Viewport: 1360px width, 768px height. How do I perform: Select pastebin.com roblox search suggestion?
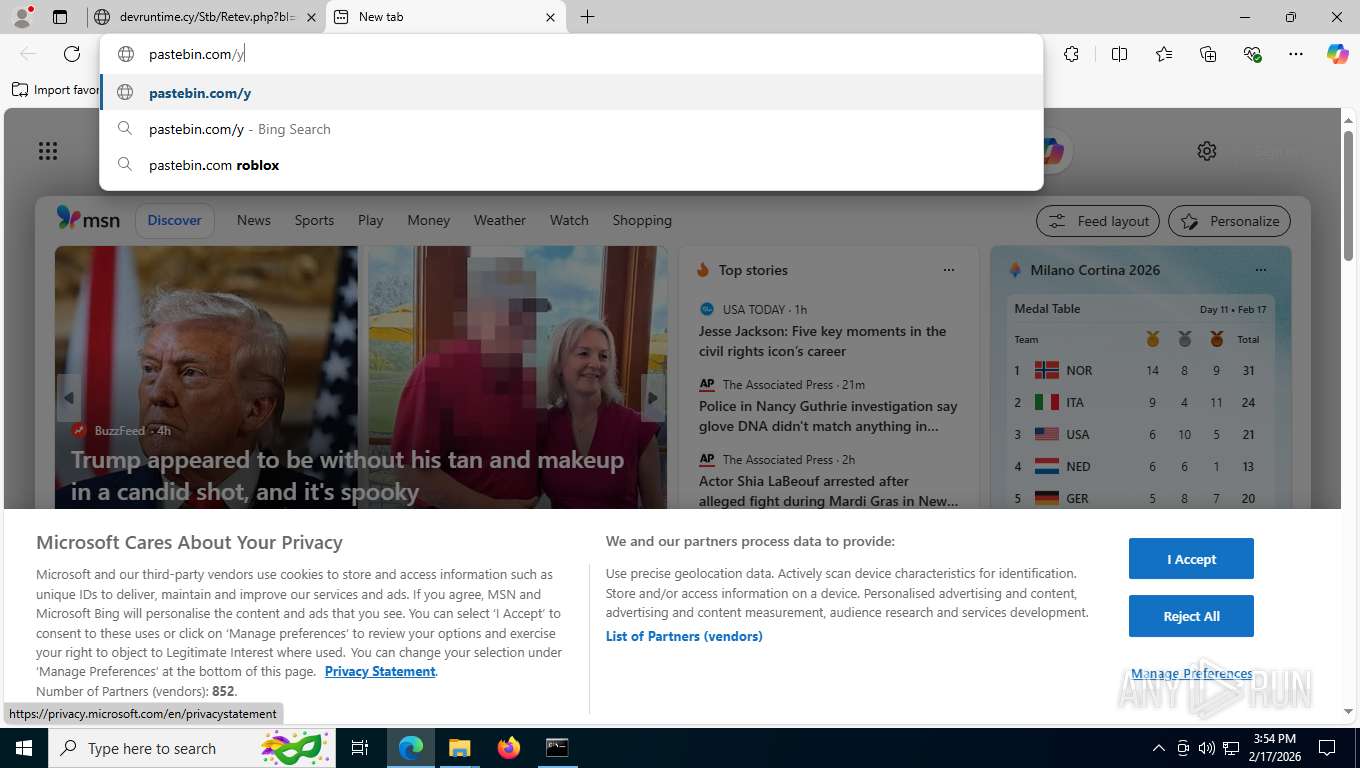click(571, 165)
